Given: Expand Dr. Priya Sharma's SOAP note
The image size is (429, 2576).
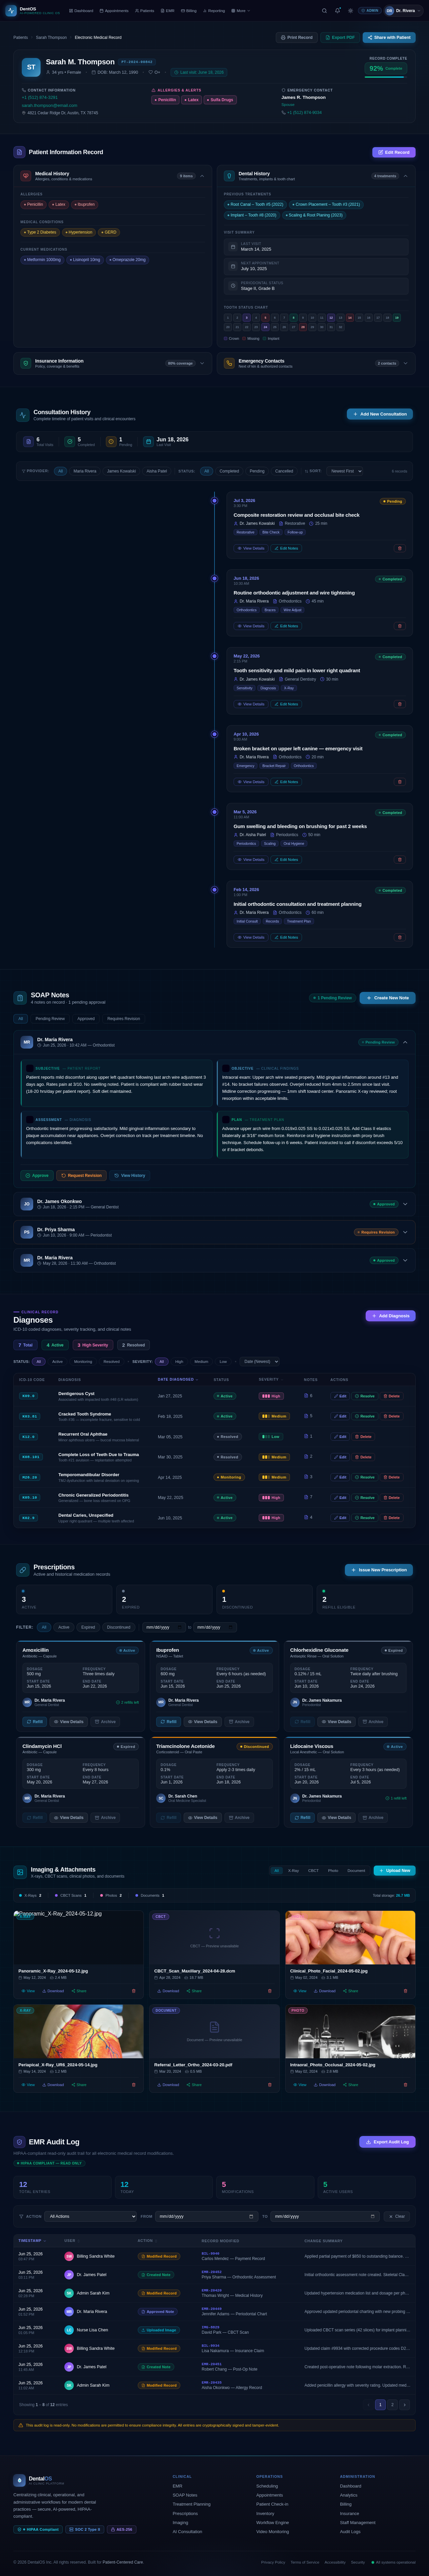Looking at the screenshot, I should pos(405,1232).
